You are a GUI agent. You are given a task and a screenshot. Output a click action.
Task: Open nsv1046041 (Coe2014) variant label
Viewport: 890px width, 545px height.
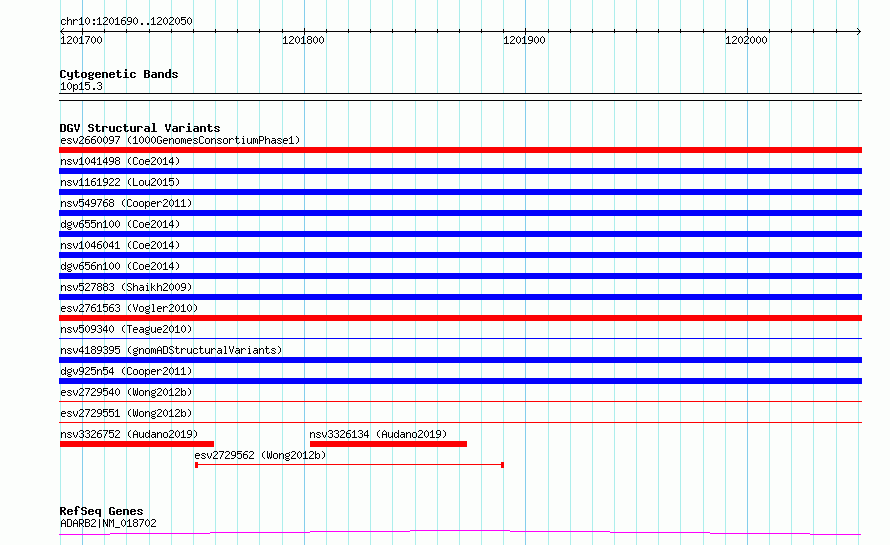coord(120,245)
